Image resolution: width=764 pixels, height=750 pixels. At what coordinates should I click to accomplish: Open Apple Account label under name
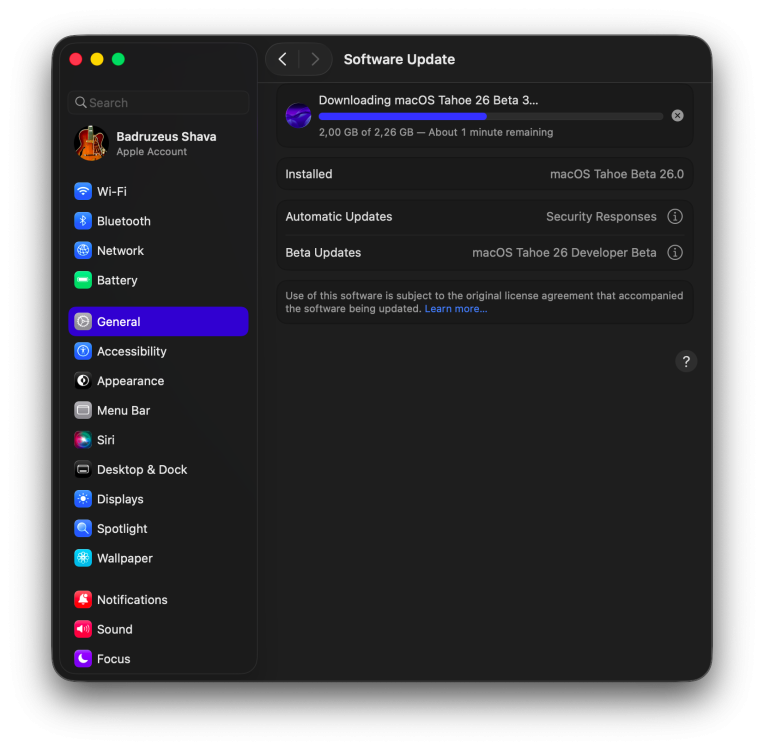(152, 152)
